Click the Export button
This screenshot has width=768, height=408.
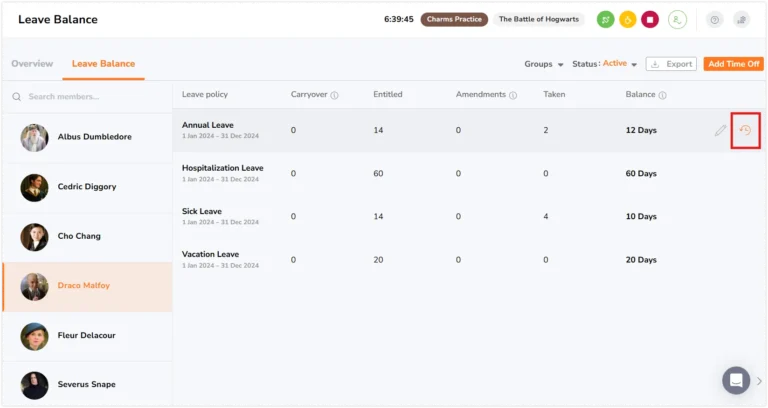(x=671, y=64)
